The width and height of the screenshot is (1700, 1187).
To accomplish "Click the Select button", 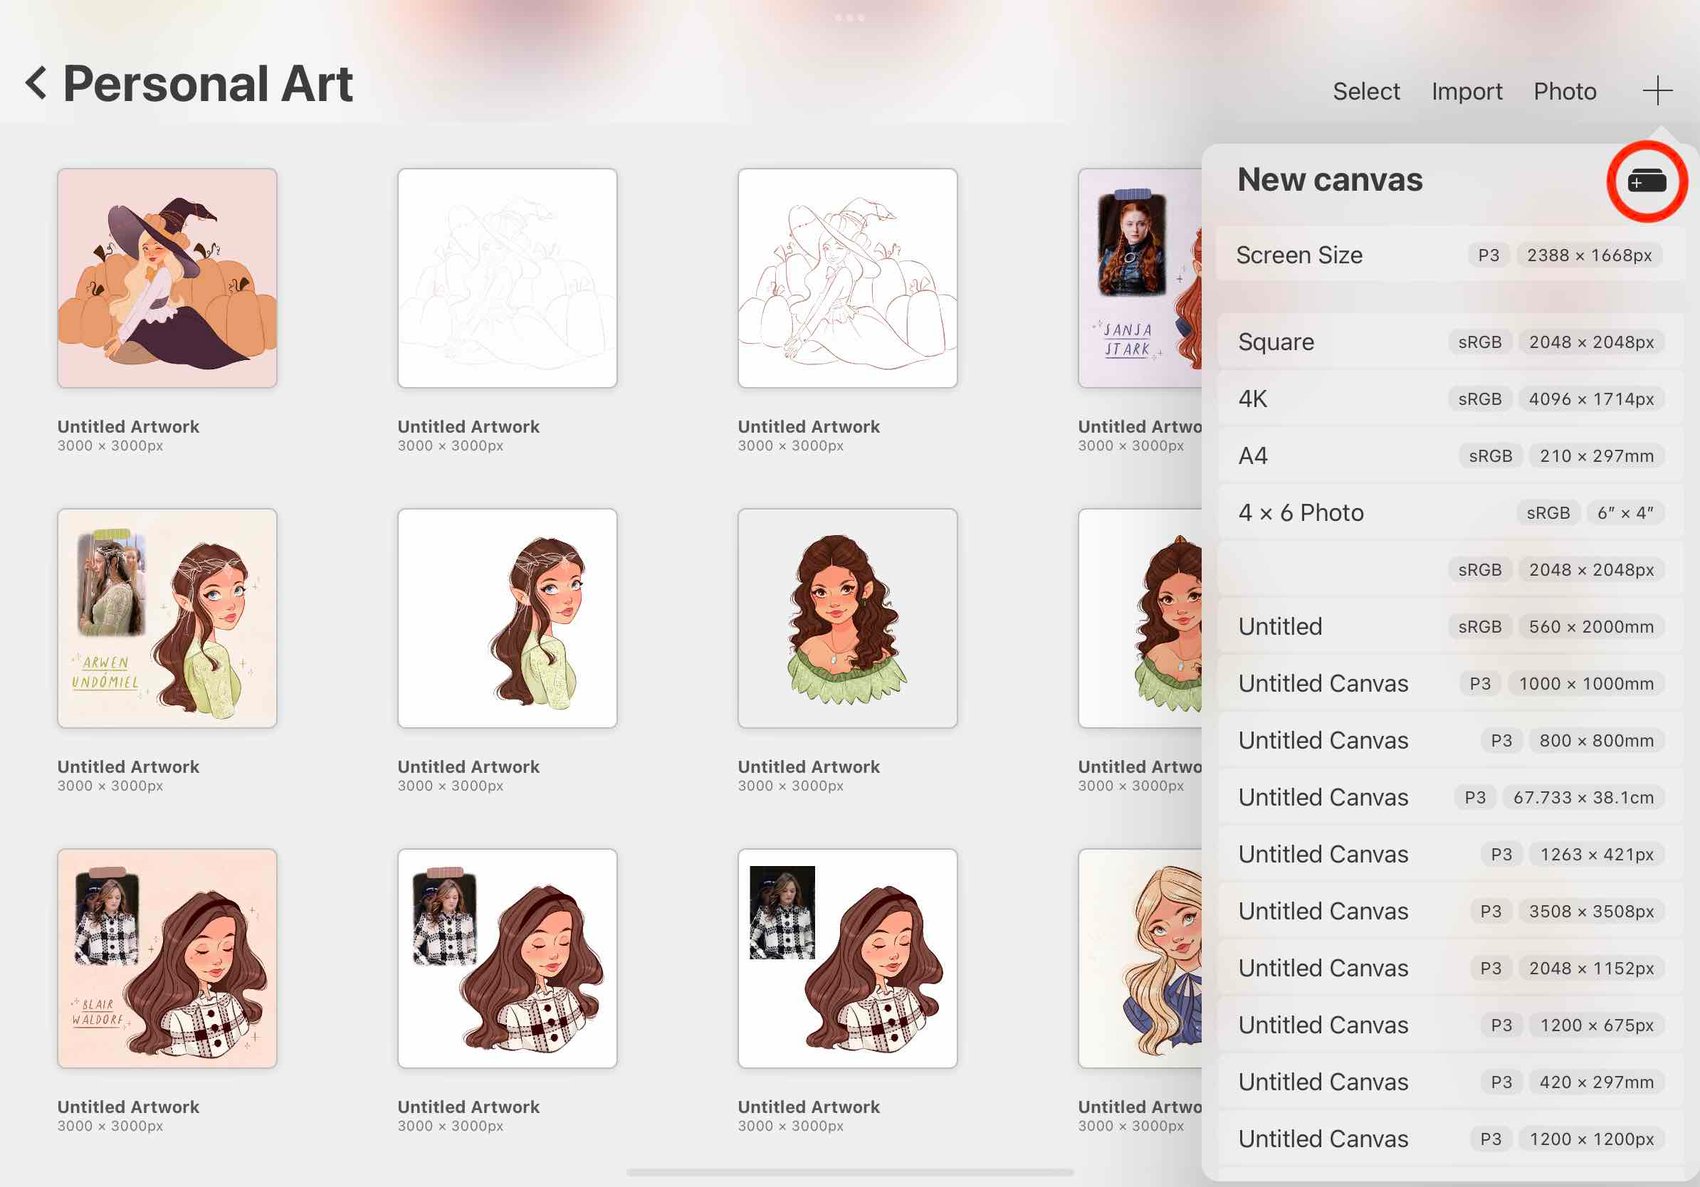I will (x=1366, y=91).
